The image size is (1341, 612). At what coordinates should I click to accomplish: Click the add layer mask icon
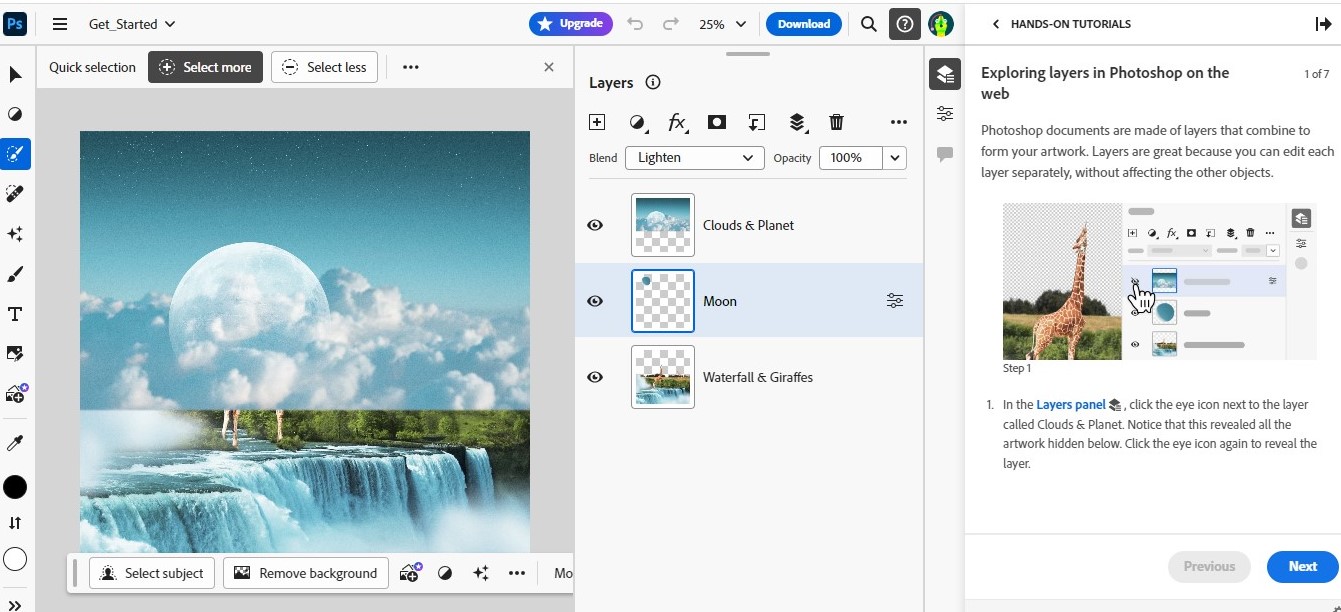(716, 122)
